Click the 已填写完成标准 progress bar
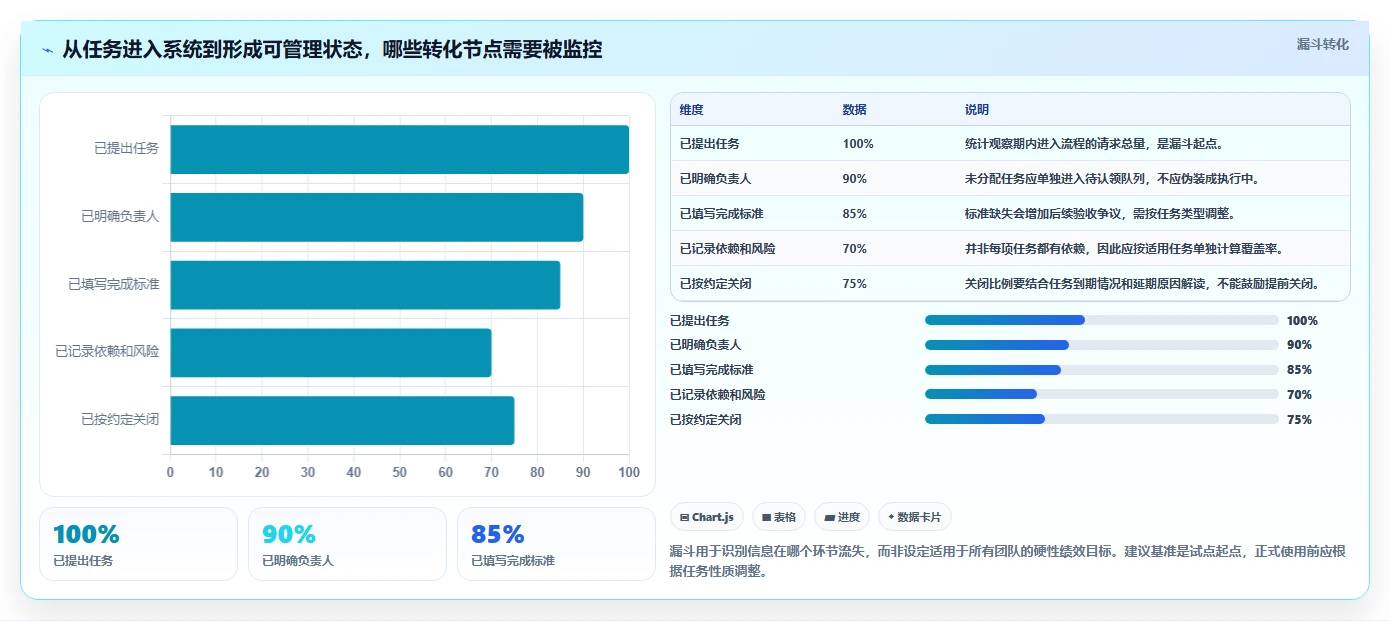 pos(1101,370)
